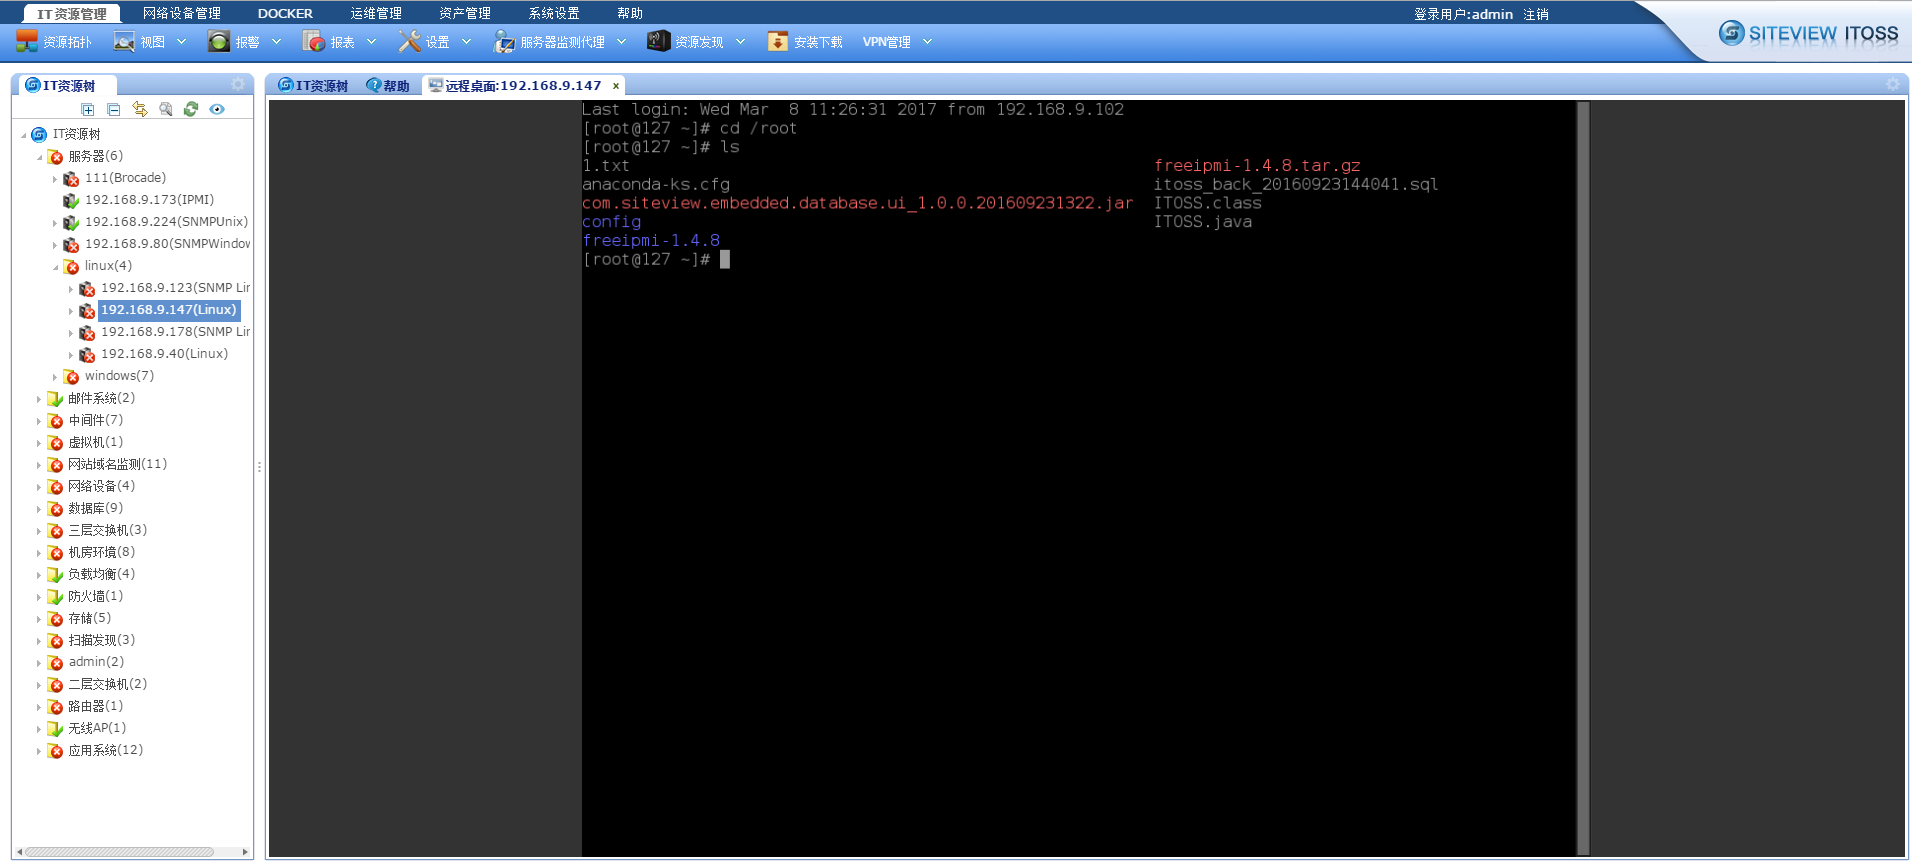Toggle the eye visibility icon in tree toolbar

pyautogui.click(x=217, y=109)
